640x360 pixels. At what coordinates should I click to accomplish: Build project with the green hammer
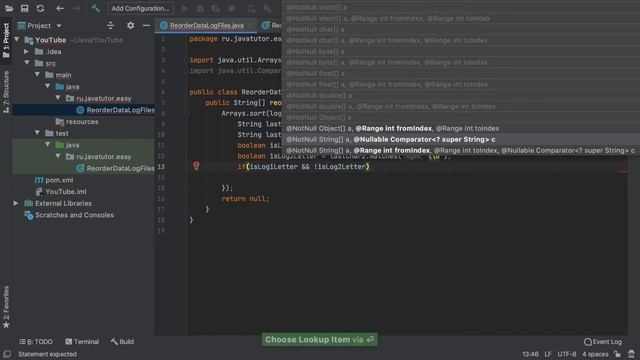(x=96, y=8)
